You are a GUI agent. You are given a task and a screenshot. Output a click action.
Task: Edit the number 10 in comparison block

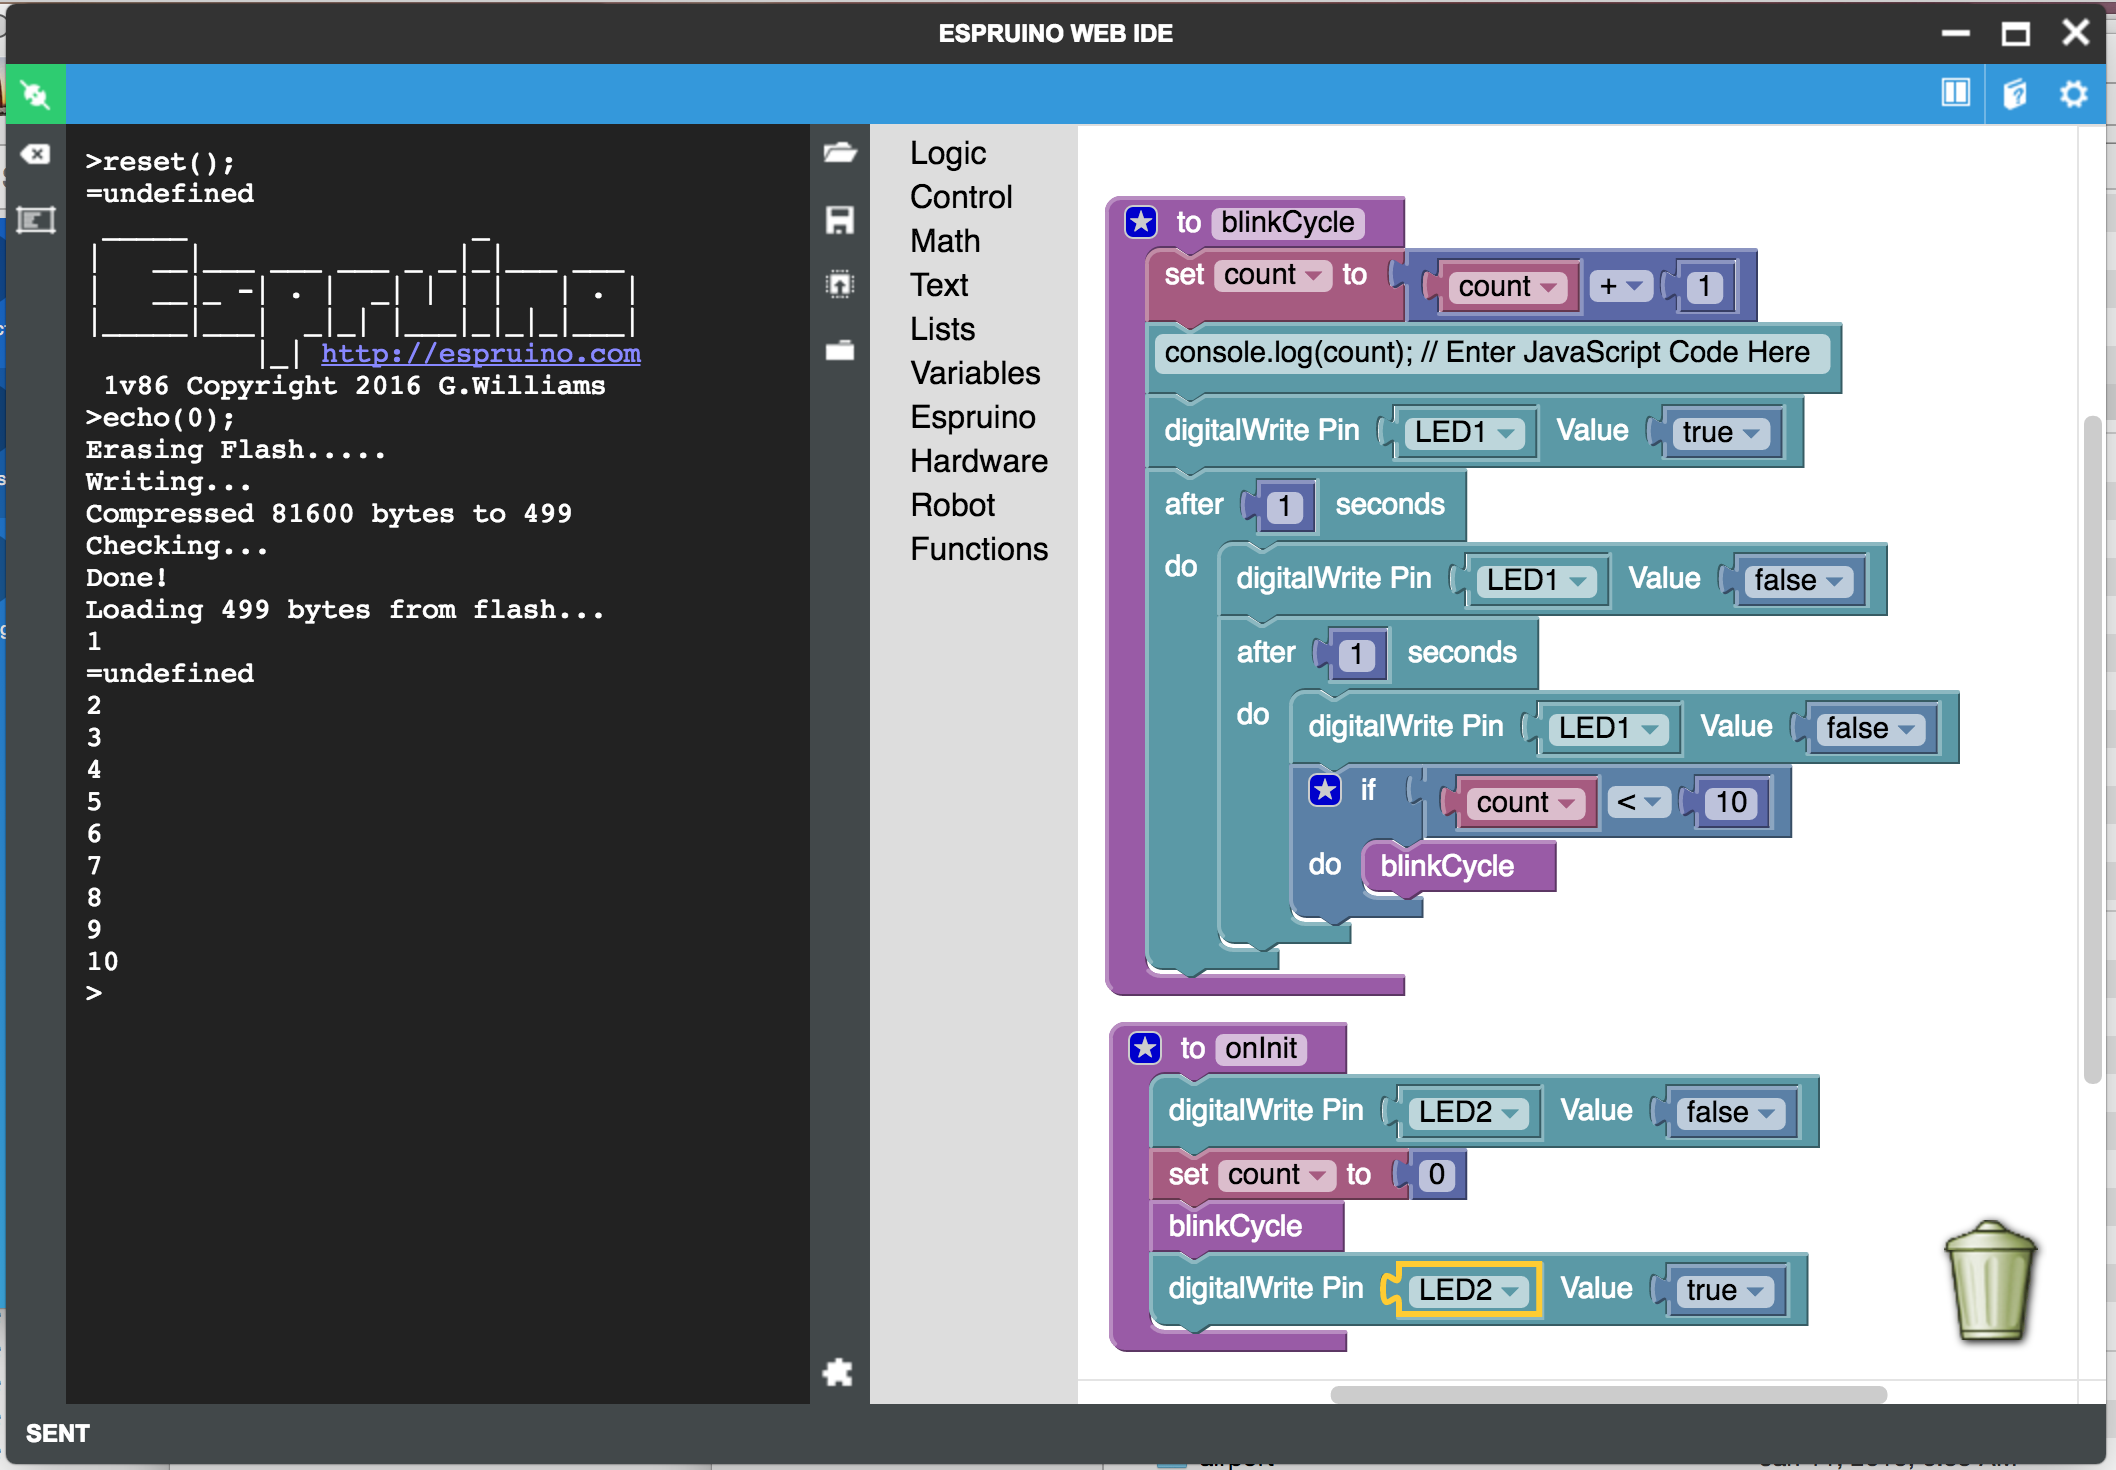coord(1731,802)
